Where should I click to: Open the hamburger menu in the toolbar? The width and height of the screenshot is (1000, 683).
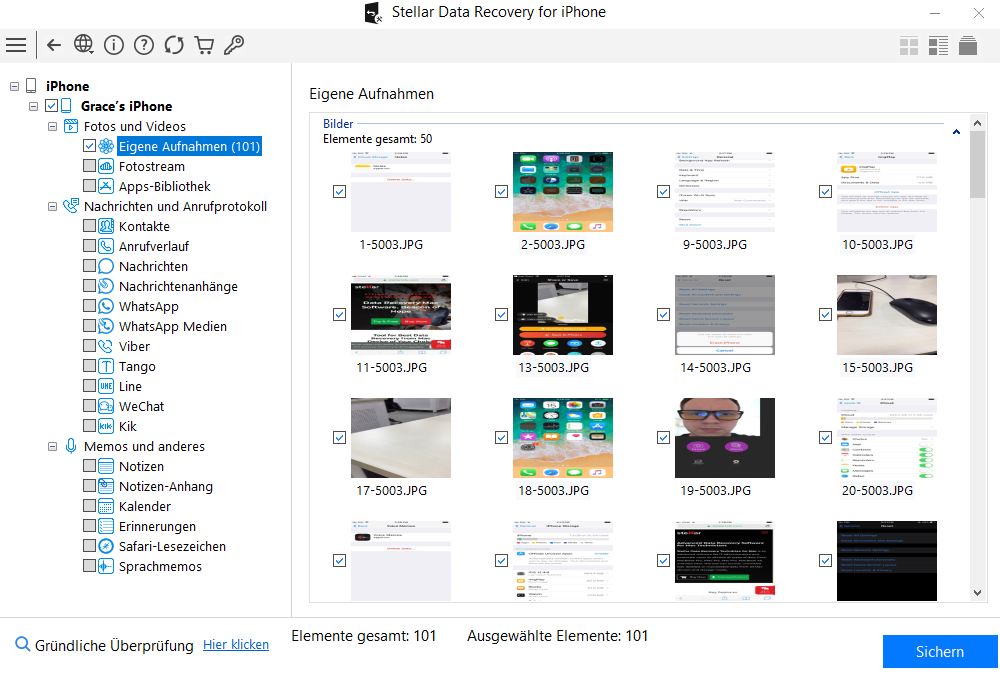coord(16,45)
